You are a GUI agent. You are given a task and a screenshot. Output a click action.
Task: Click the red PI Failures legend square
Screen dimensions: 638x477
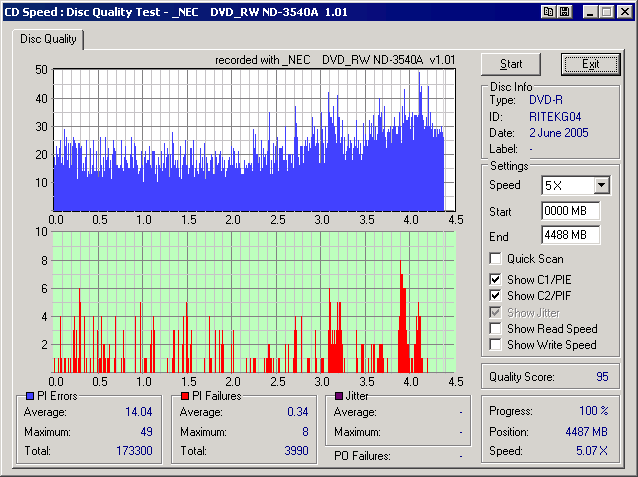[x=185, y=397]
